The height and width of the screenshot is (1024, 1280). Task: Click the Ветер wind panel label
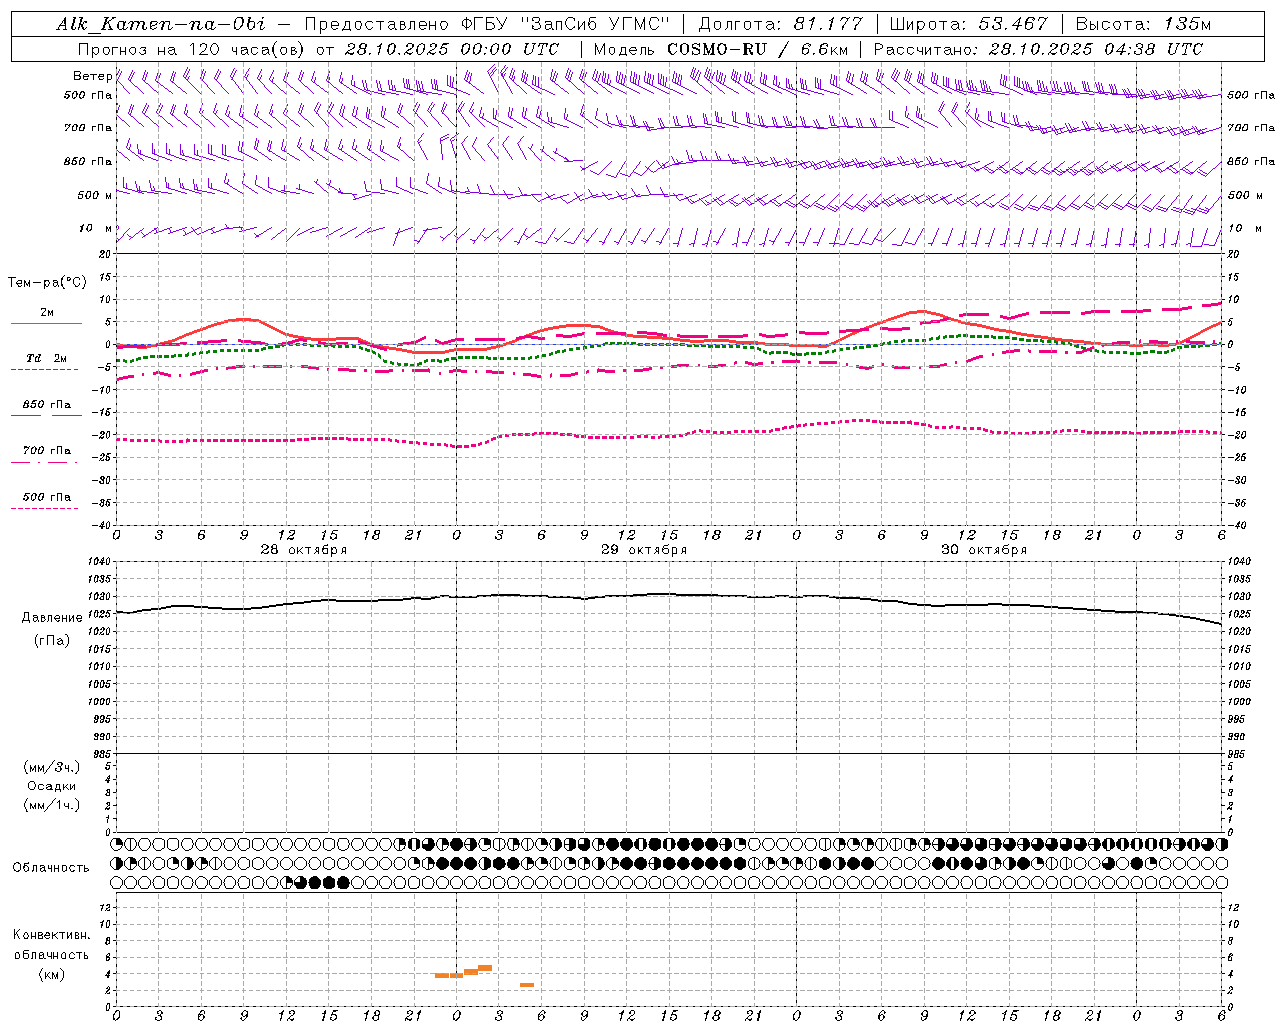(93, 76)
